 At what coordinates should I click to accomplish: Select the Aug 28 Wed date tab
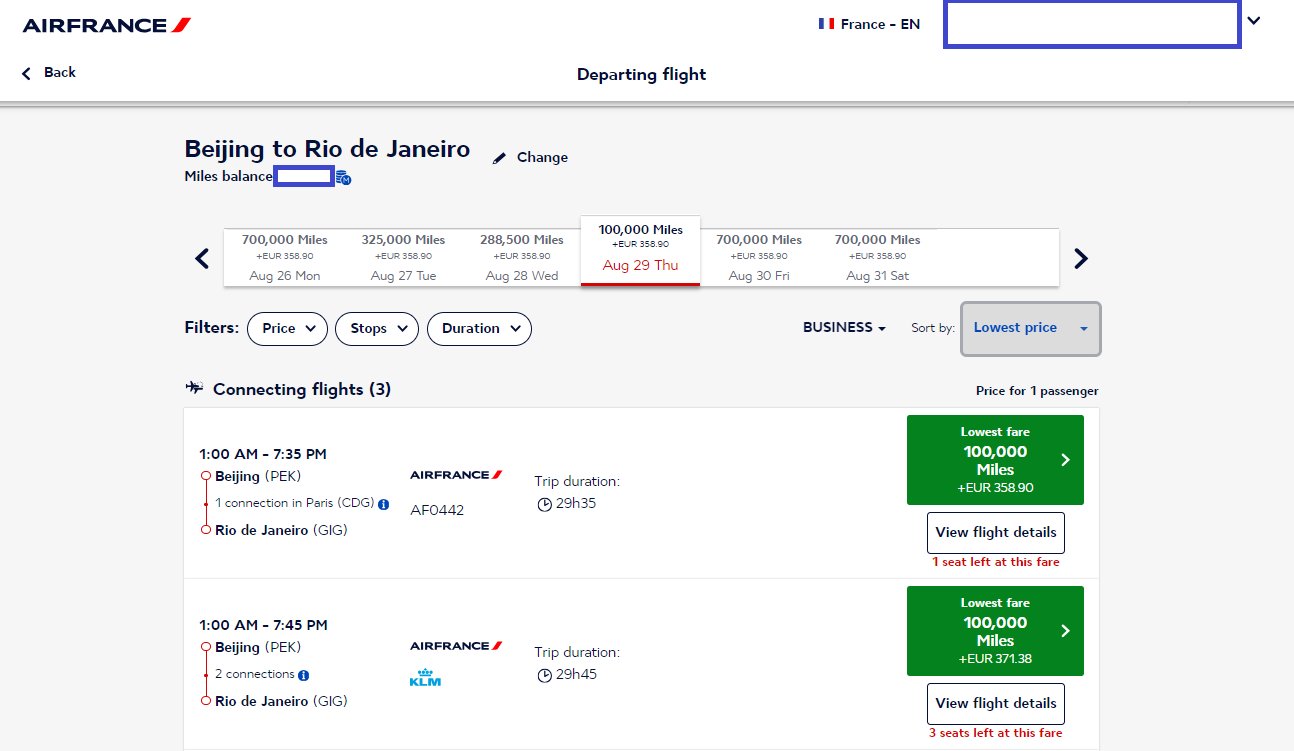click(x=522, y=258)
